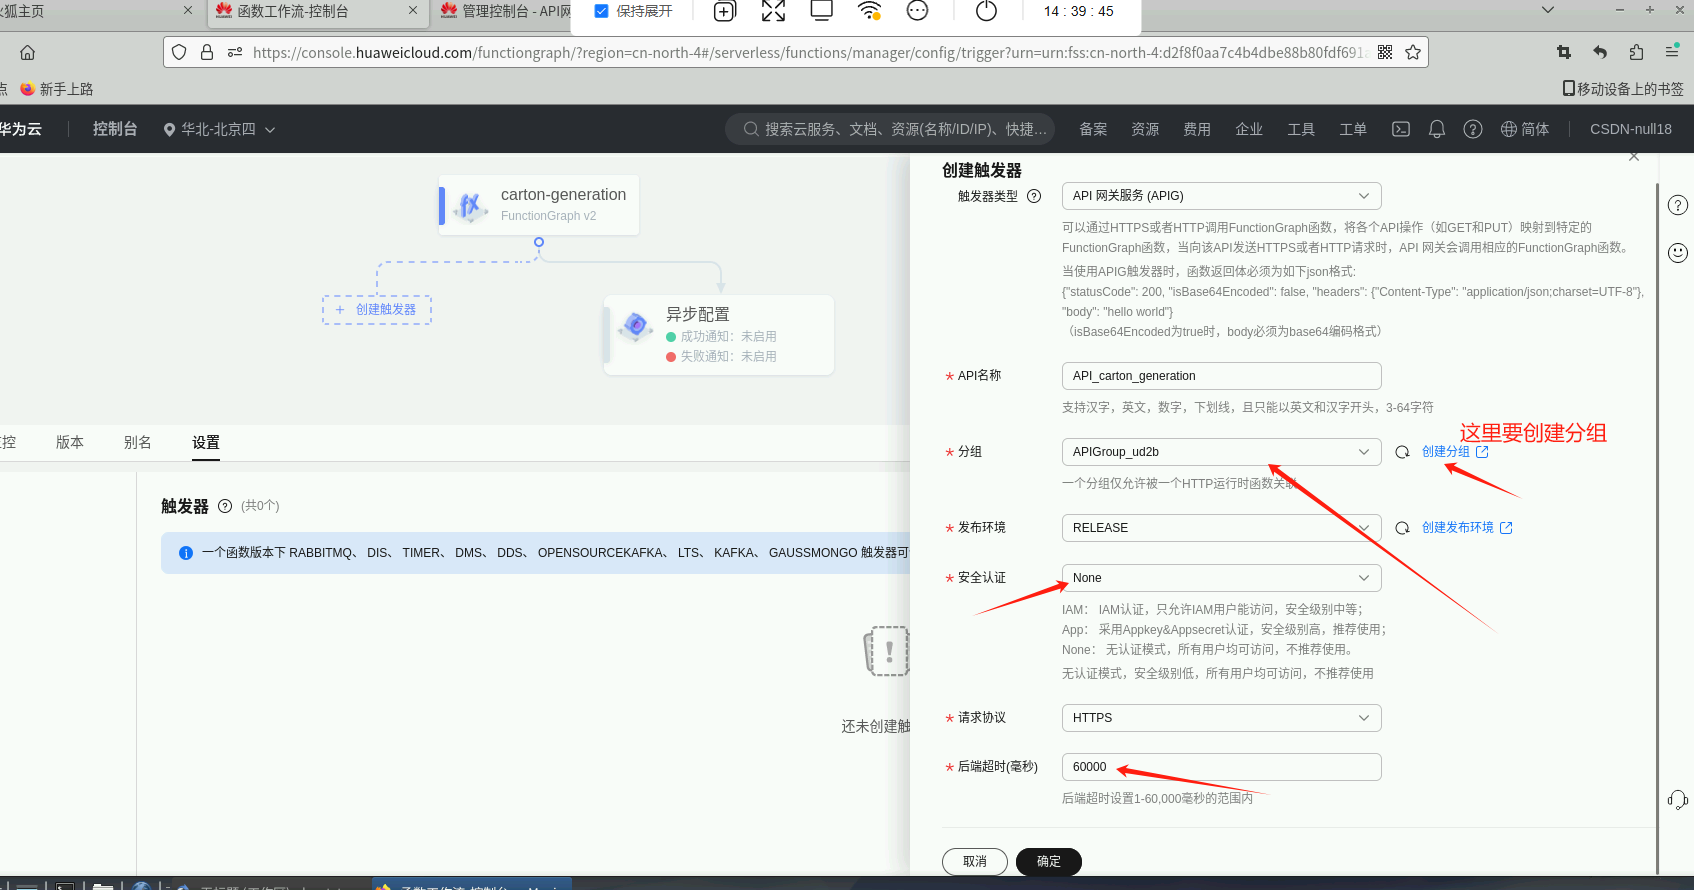This screenshot has height=890, width=1694.
Task: Open the 安全认证 None dropdown
Action: tap(1221, 578)
